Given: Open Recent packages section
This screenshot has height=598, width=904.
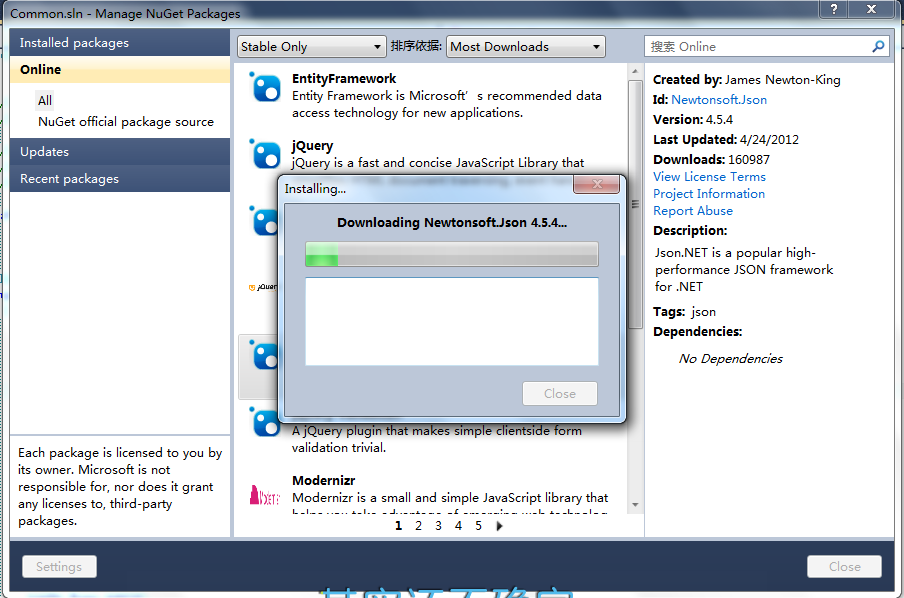Looking at the screenshot, I should point(120,179).
